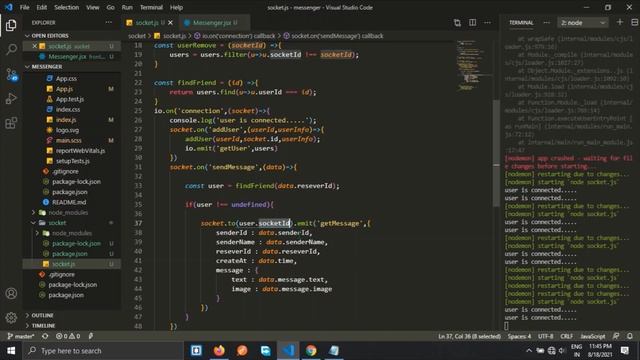640x360 pixels.
Task: Open the Manage gear icon
Action: [11, 318]
